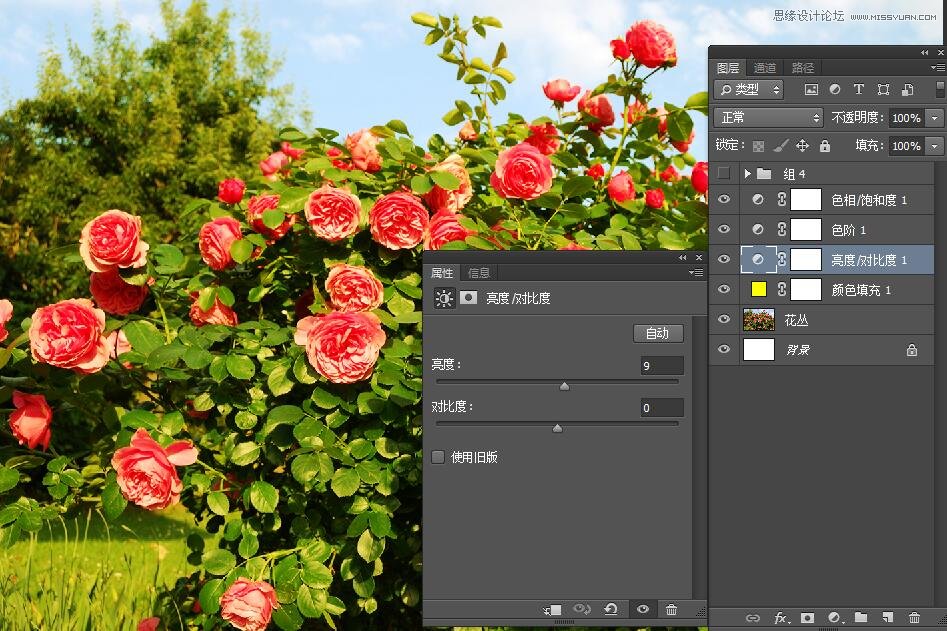The image size is (947, 631).
Task: Click 对比度 value field
Action: point(662,408)
